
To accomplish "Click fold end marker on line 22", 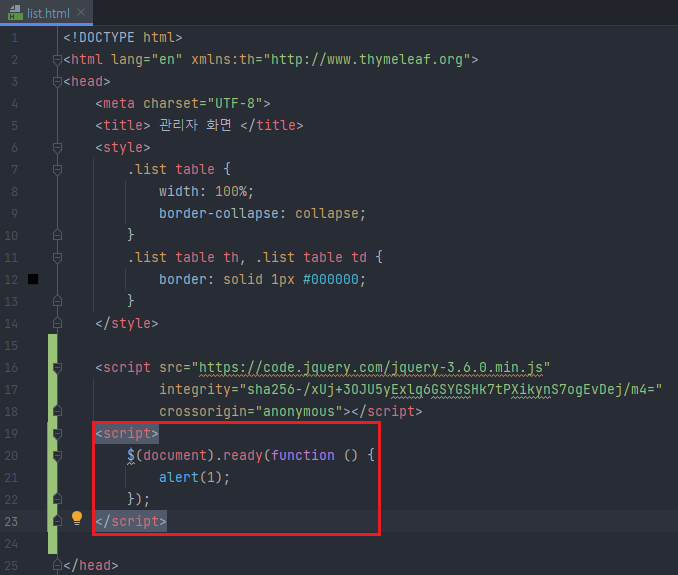I will pos(57,500).
